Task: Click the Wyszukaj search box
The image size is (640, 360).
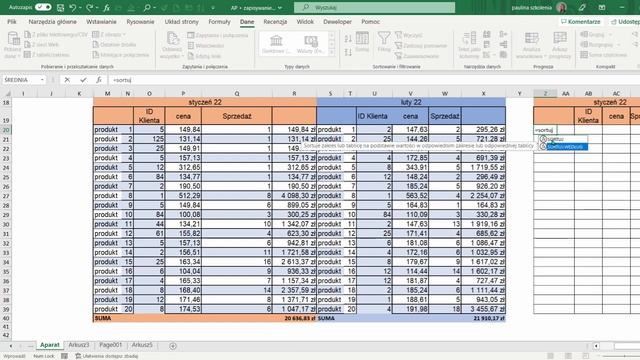Action: click(374, 7)
